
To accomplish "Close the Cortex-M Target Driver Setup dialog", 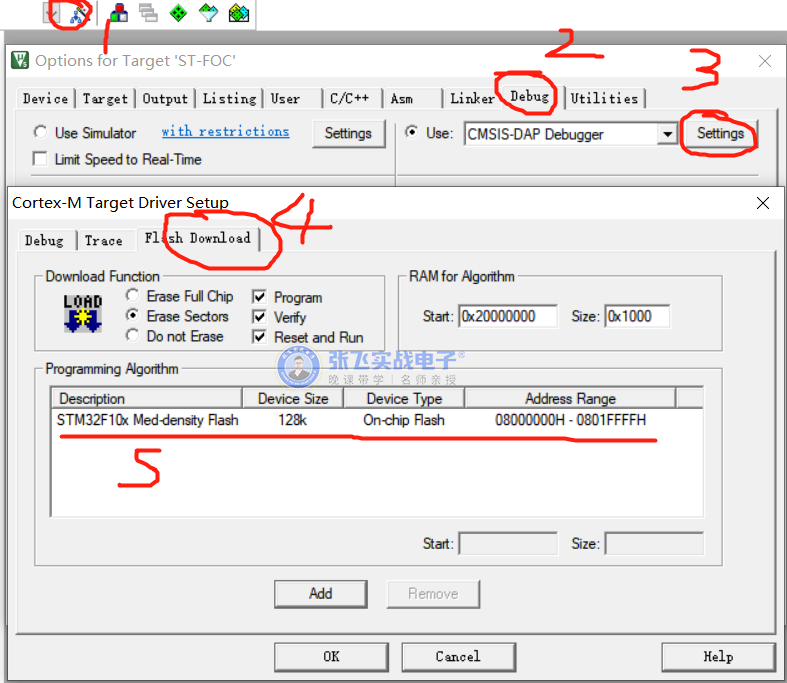I will pos(762,203).
